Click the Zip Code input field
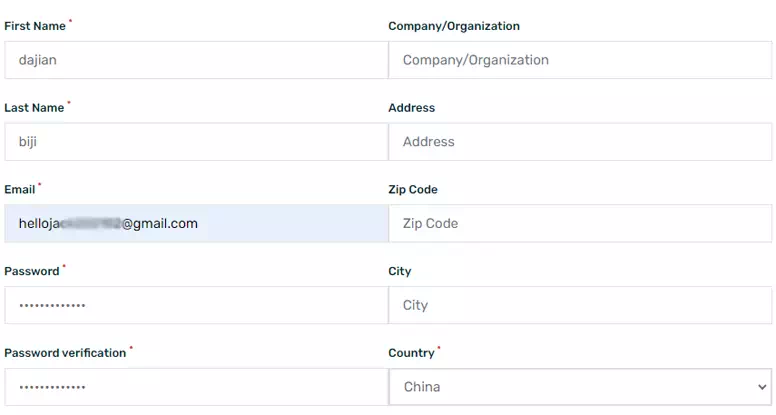The width and height of the screenshot is (776, 415). click(x=580, y=224)
